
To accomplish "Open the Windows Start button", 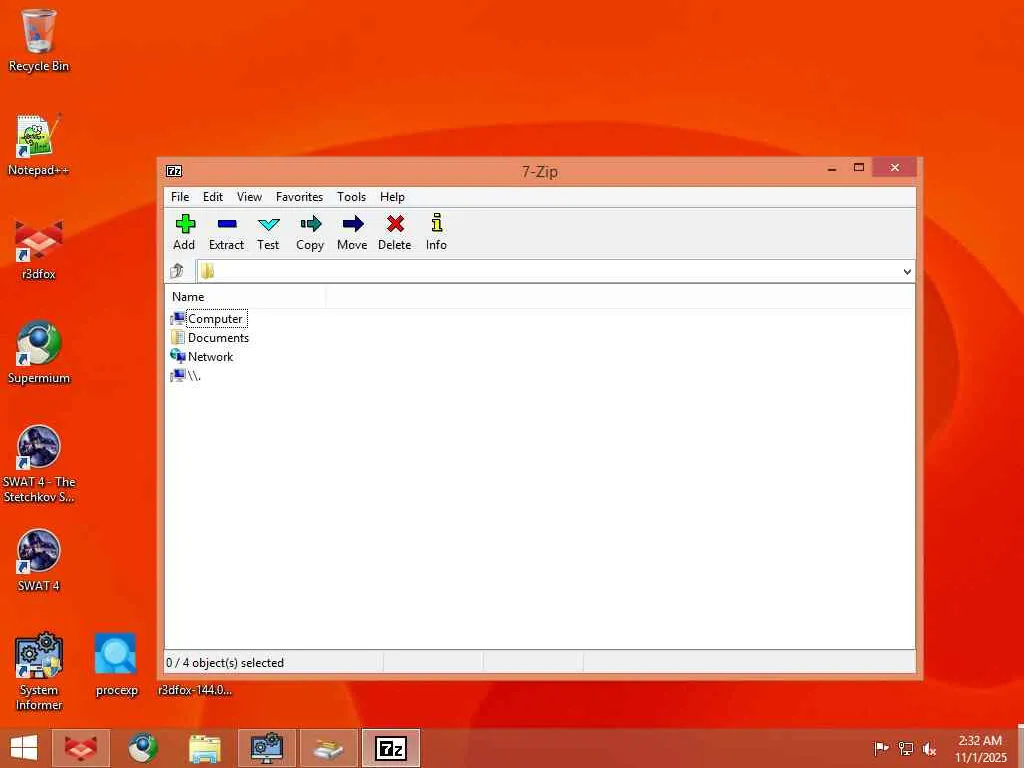I will tap(24, 748).
